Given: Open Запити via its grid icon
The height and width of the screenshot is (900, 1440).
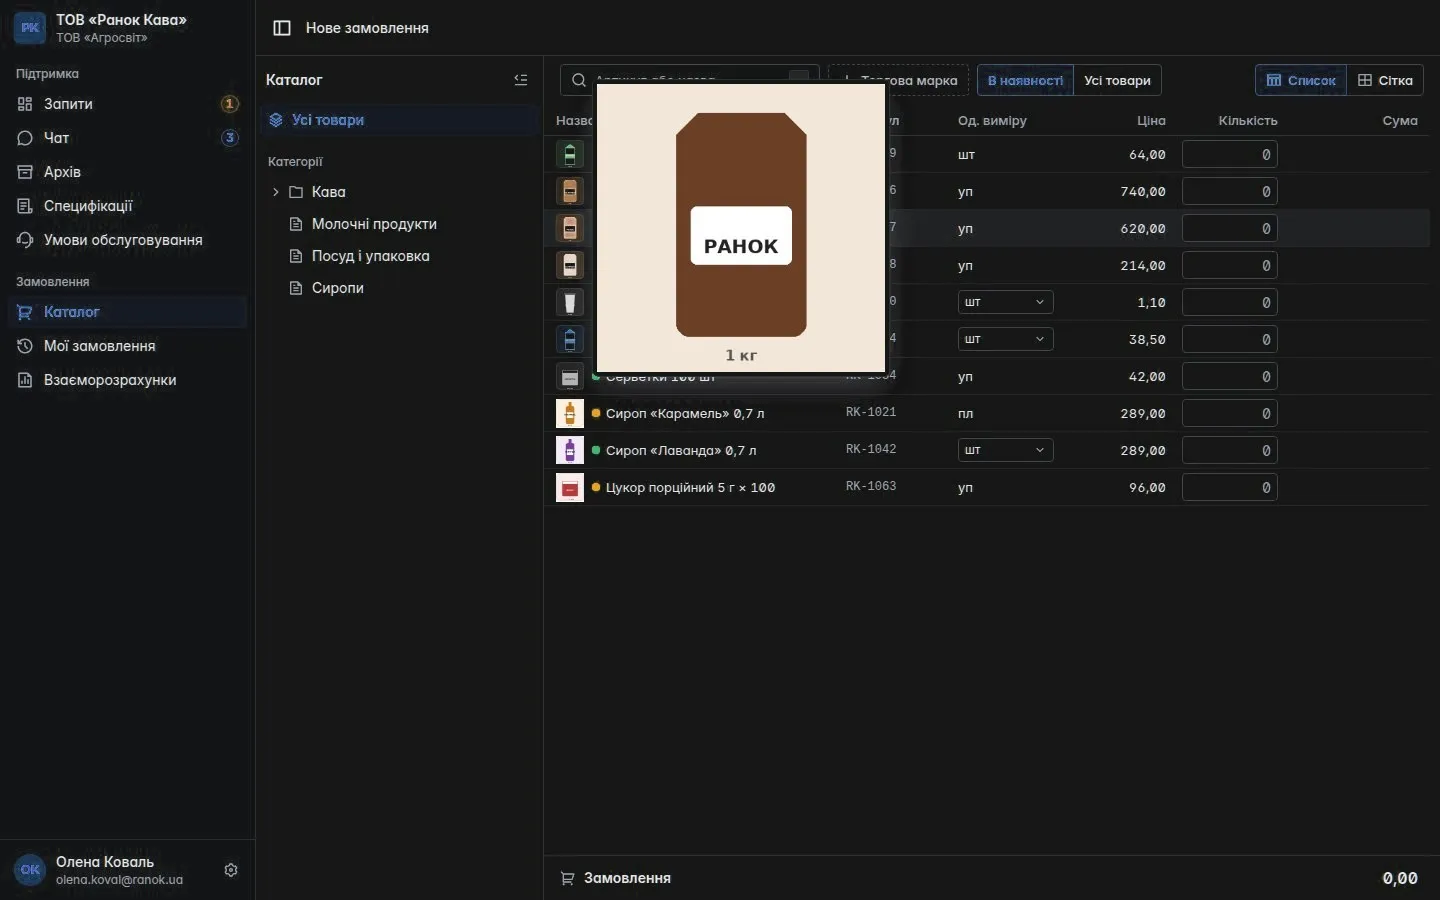Looking at the screenshot, I should click(x=25, y=104).
